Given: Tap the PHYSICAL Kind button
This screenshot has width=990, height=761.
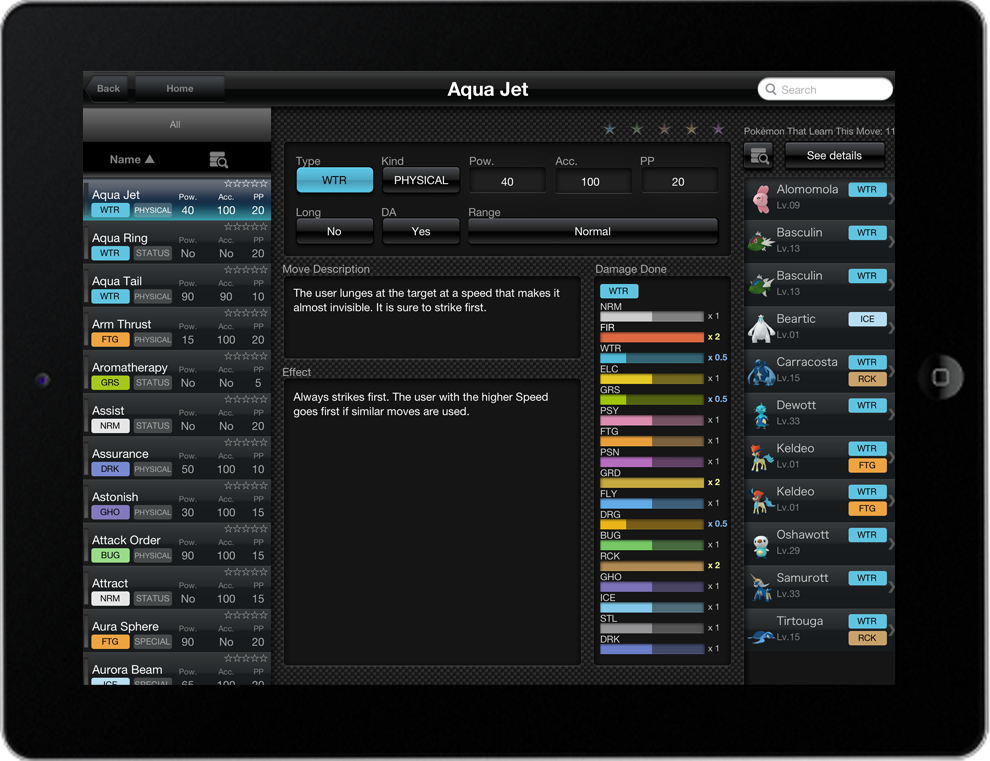Looking at the screenshot, I should click(420, 181).
